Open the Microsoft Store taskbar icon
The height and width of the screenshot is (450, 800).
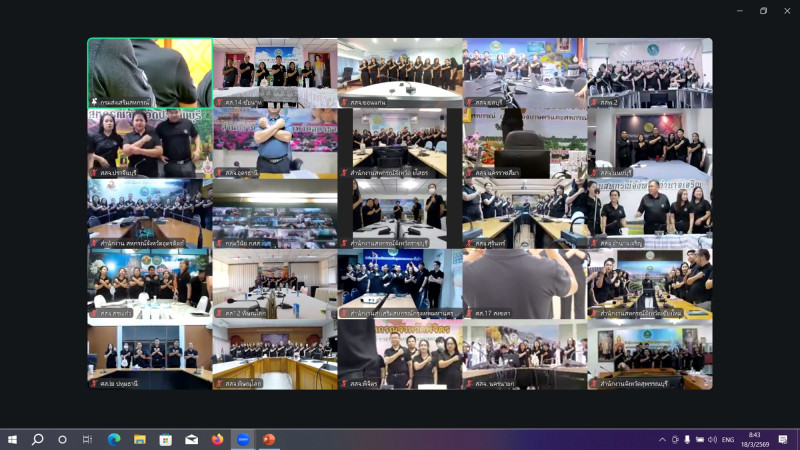click(x=165, y=439)
